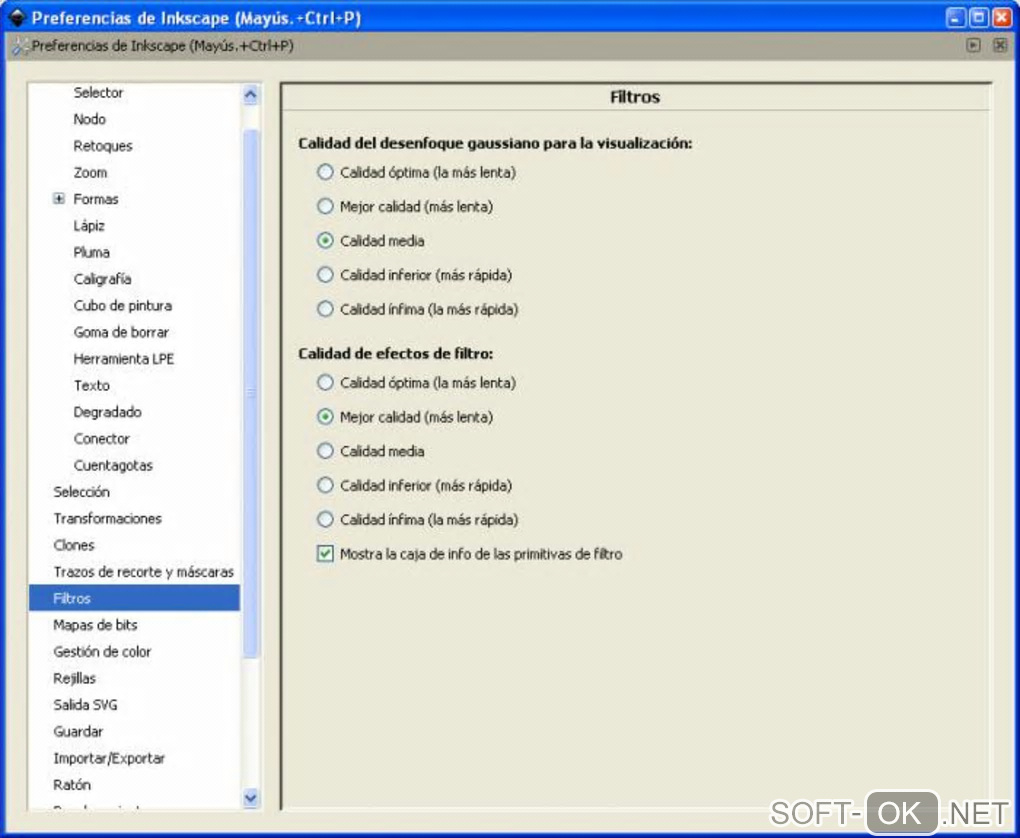Open Trazos de recorte y máscaras
The height and width of the screenshot is (838, 1020).
point(143,572)
